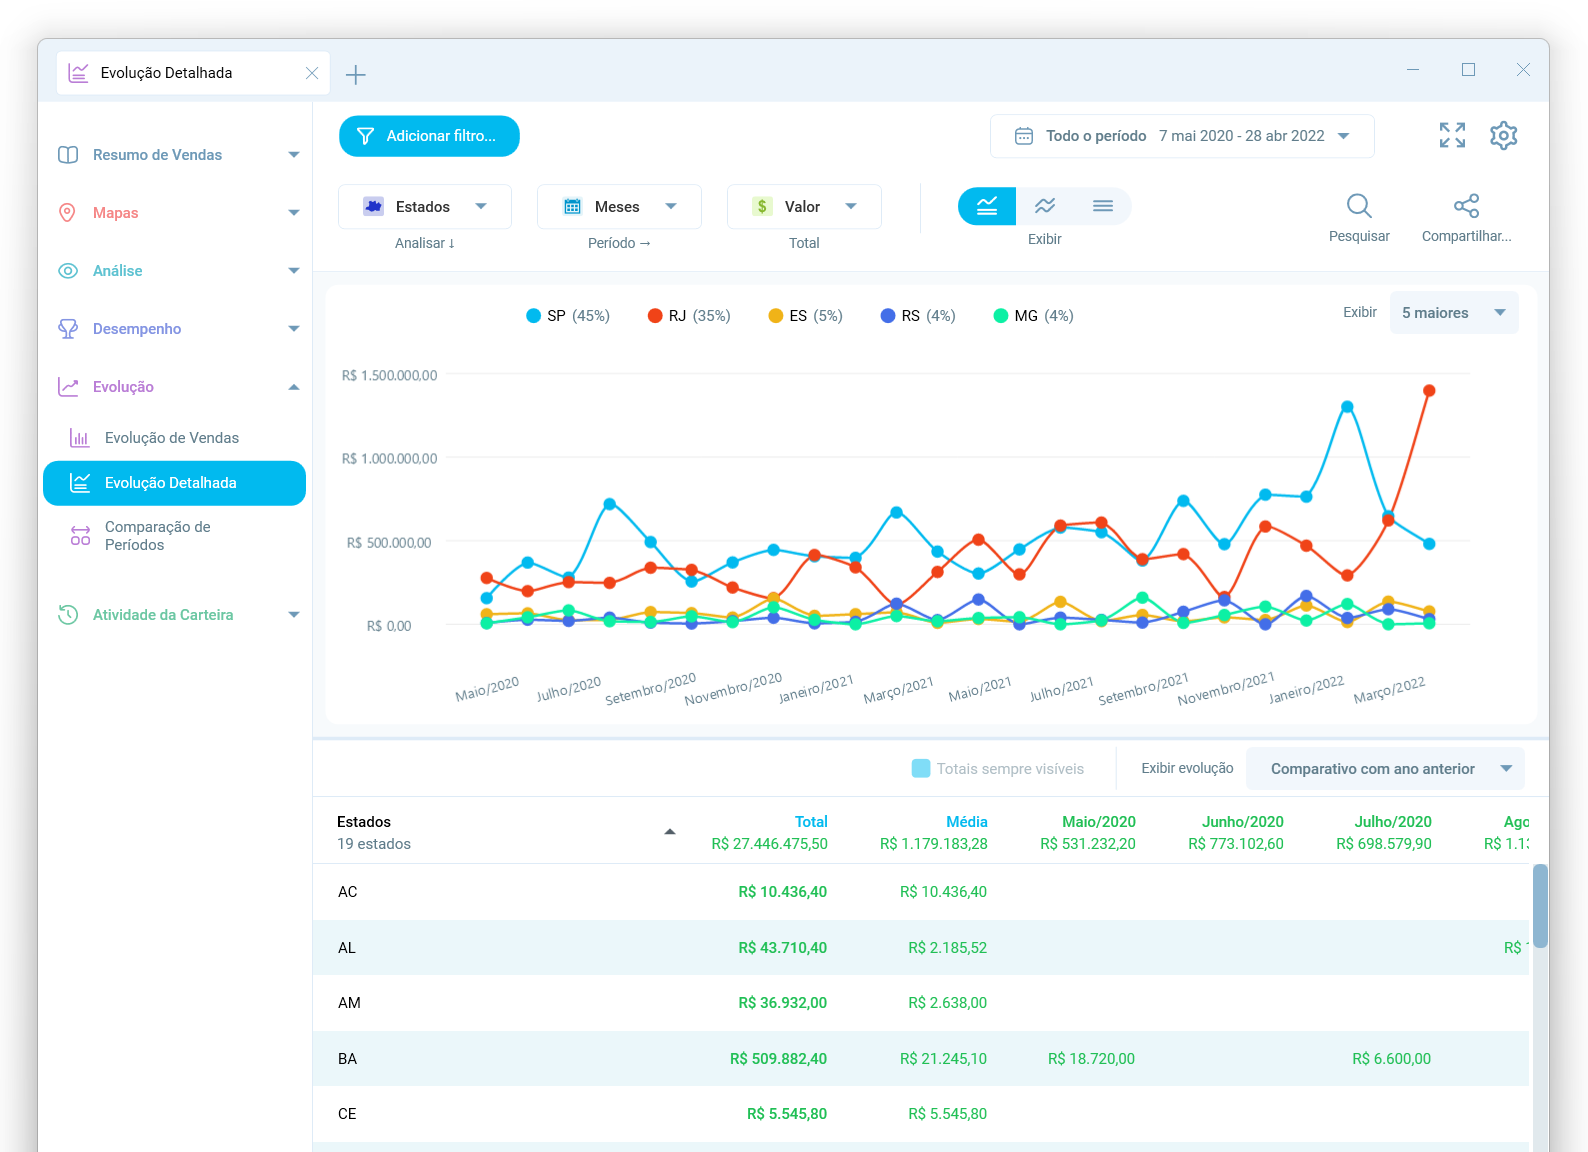Toggle Totais sempre visíveis checkbox
Image resolution: width=1588 pixels, height=1152 pixels.
click(x=921, y=769)
